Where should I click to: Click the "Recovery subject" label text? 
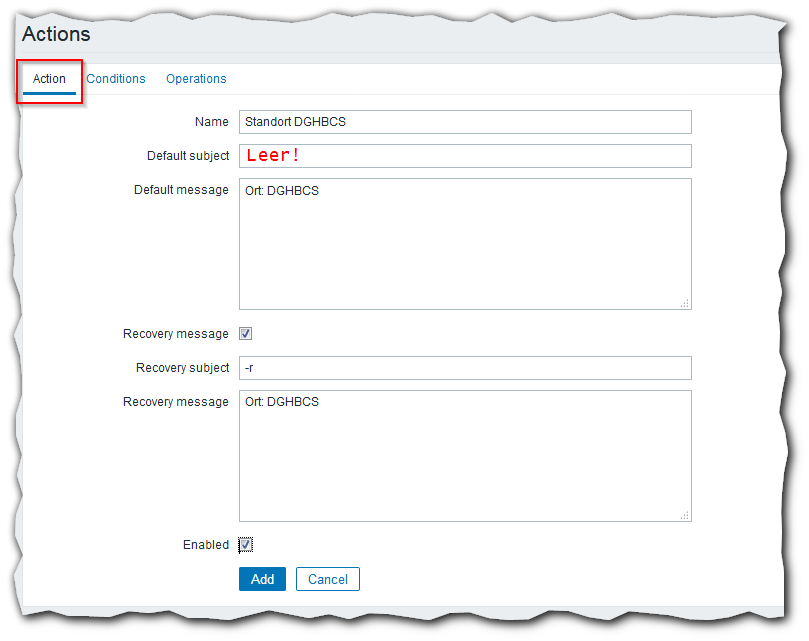(x=182, y=368)
